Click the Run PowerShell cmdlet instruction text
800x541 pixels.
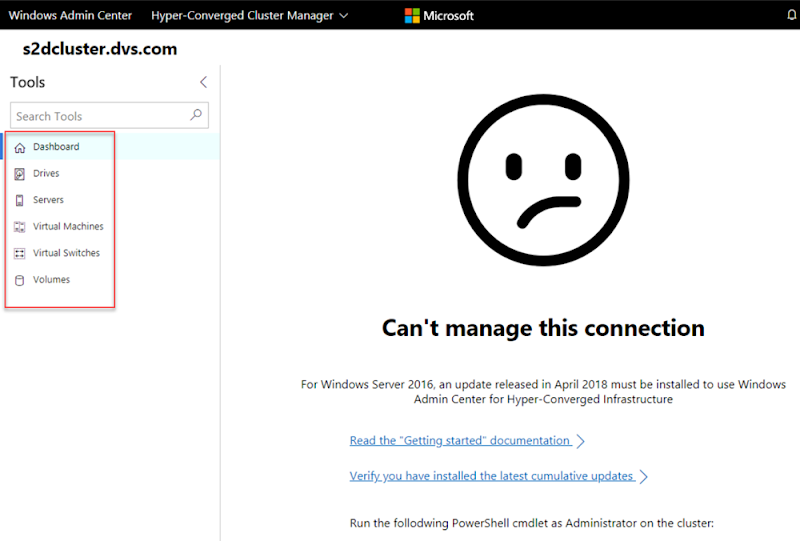click(532, 523)
